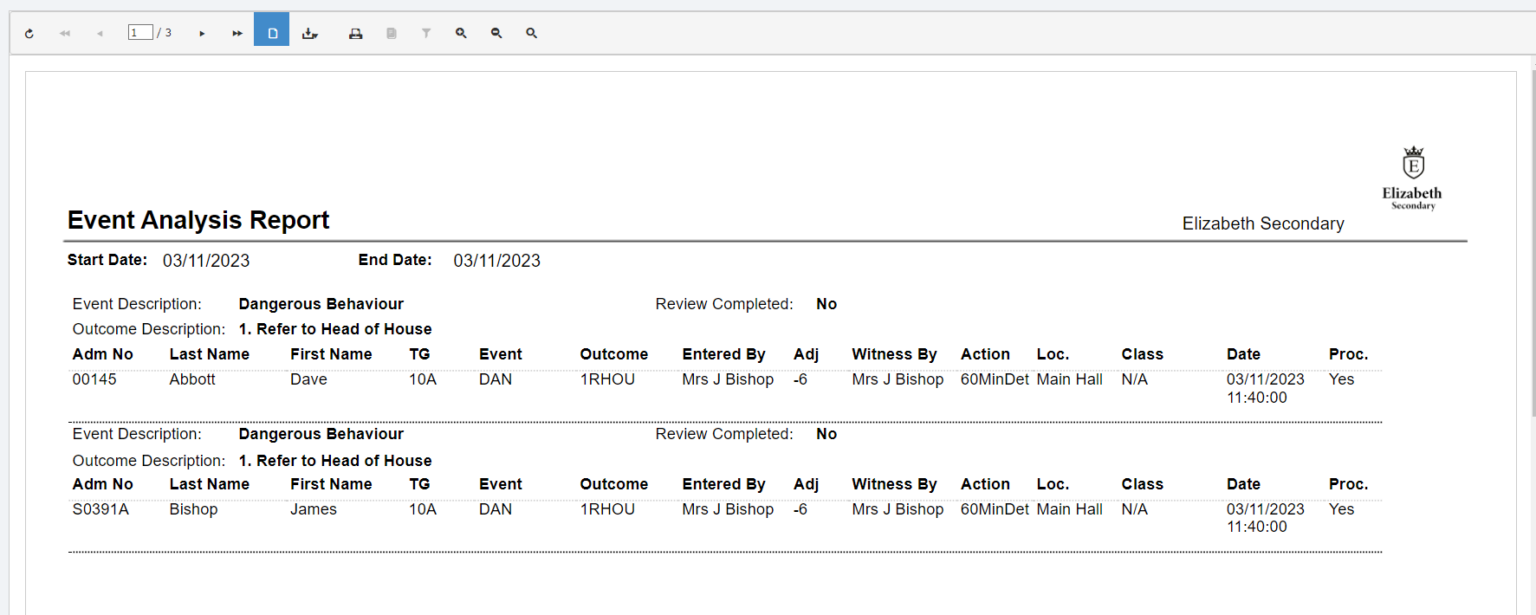Image resolution: width=1536 pixels, height=615 pixels.
Task: Skip to the last page
Action: [x=237, y=32]
